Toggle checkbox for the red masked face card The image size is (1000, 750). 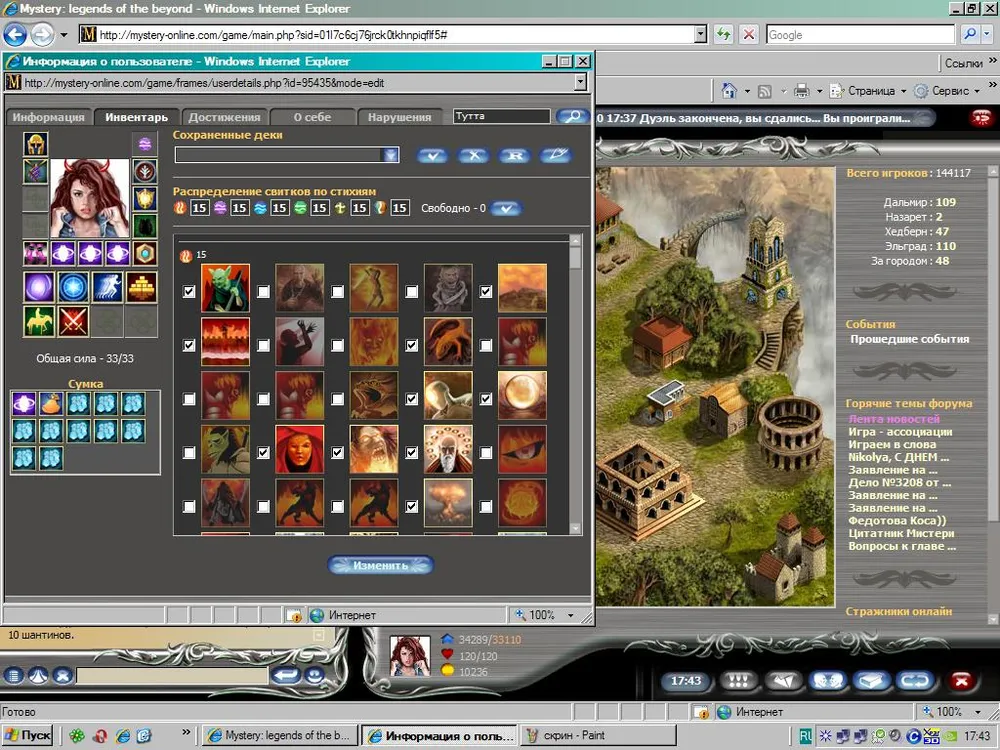[264, 453]
